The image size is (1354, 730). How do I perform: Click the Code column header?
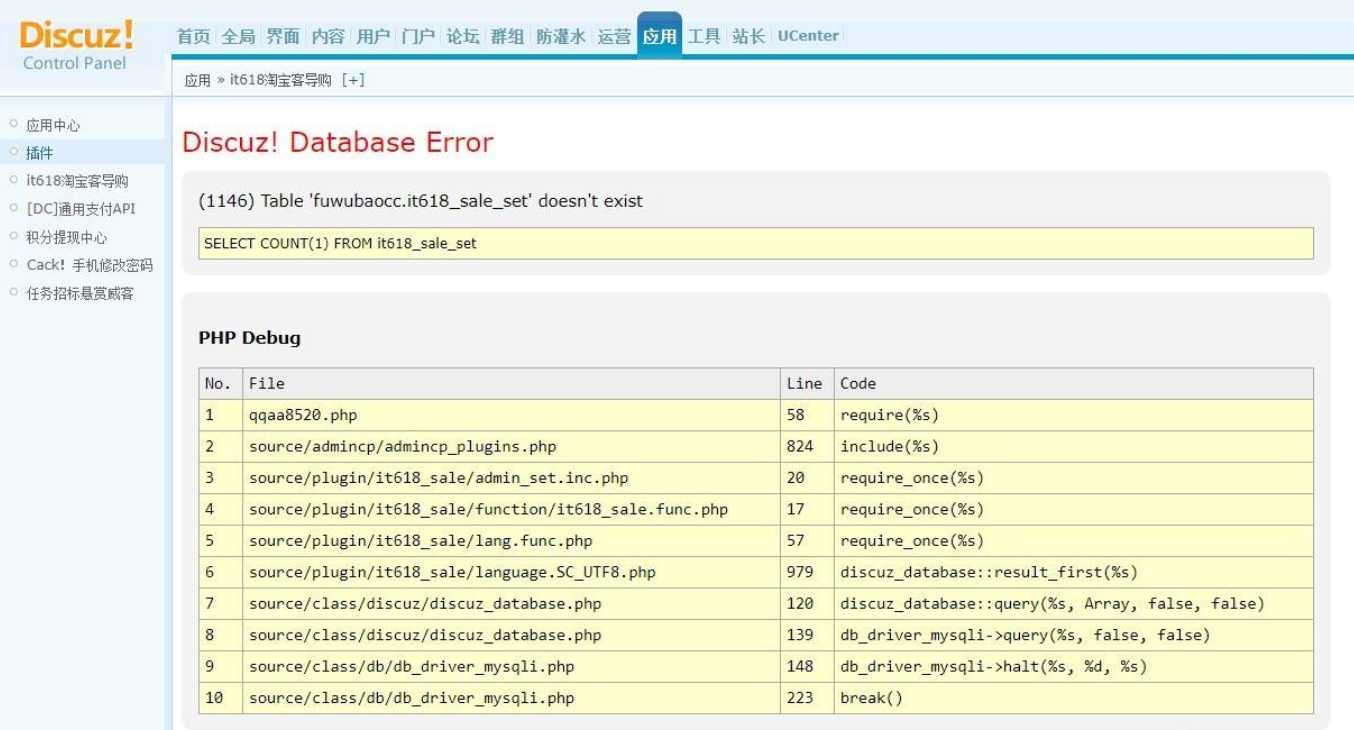click(1074, 383)
